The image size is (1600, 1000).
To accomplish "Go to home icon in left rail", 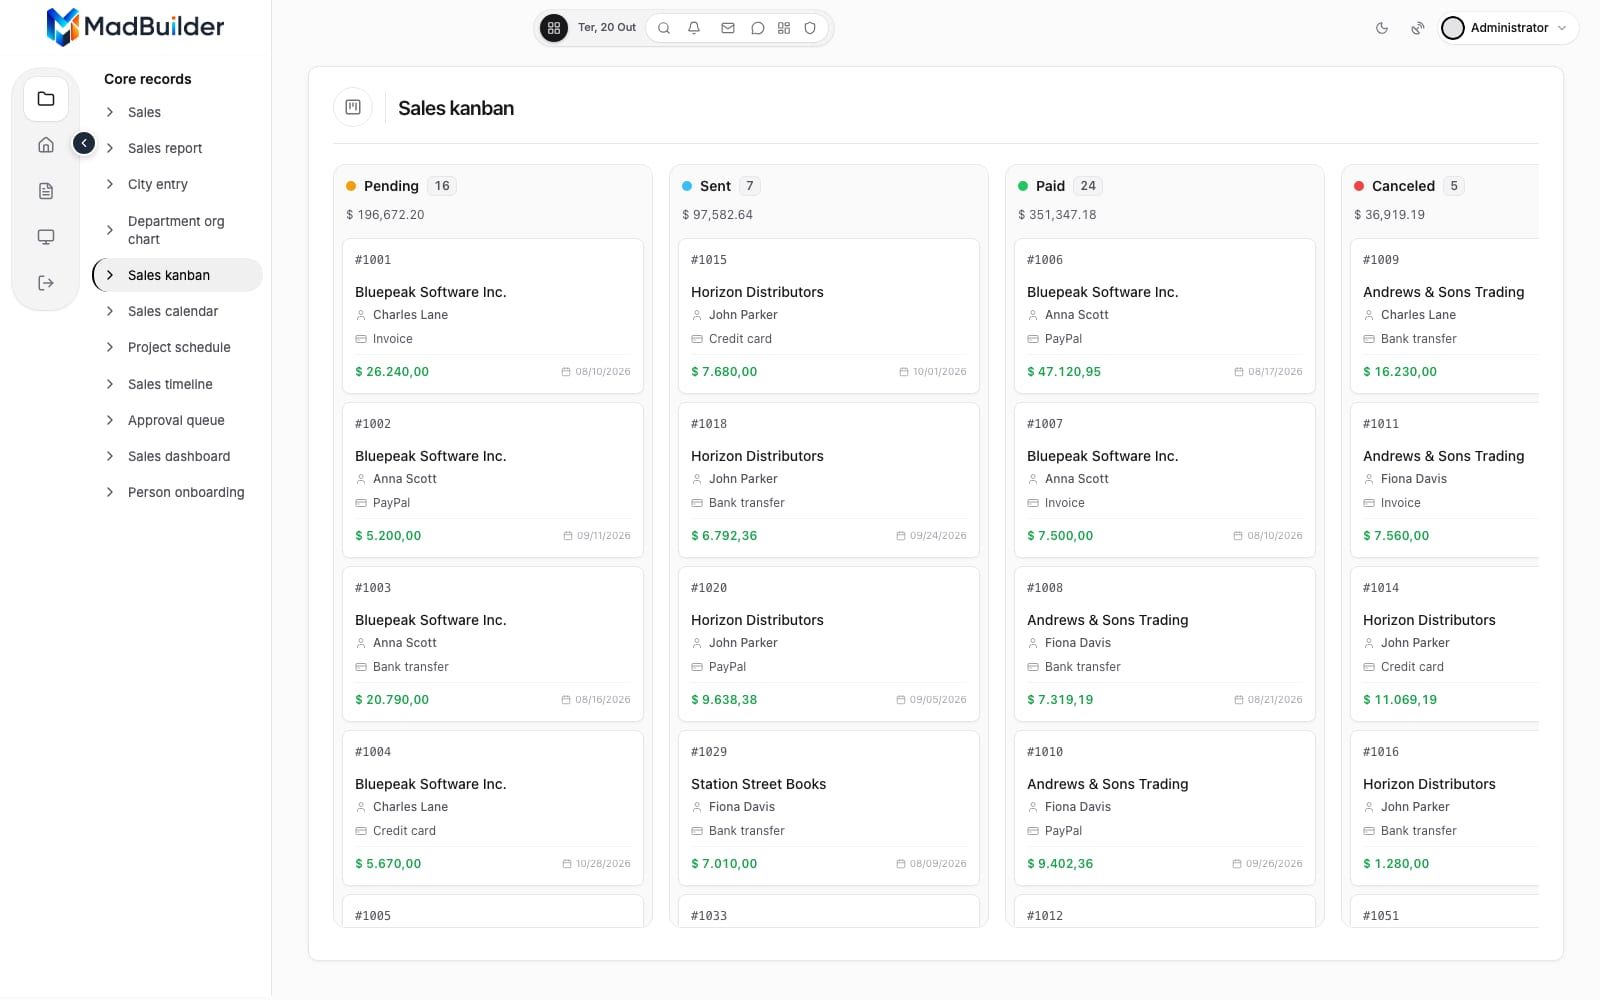I will click(46, 145).
